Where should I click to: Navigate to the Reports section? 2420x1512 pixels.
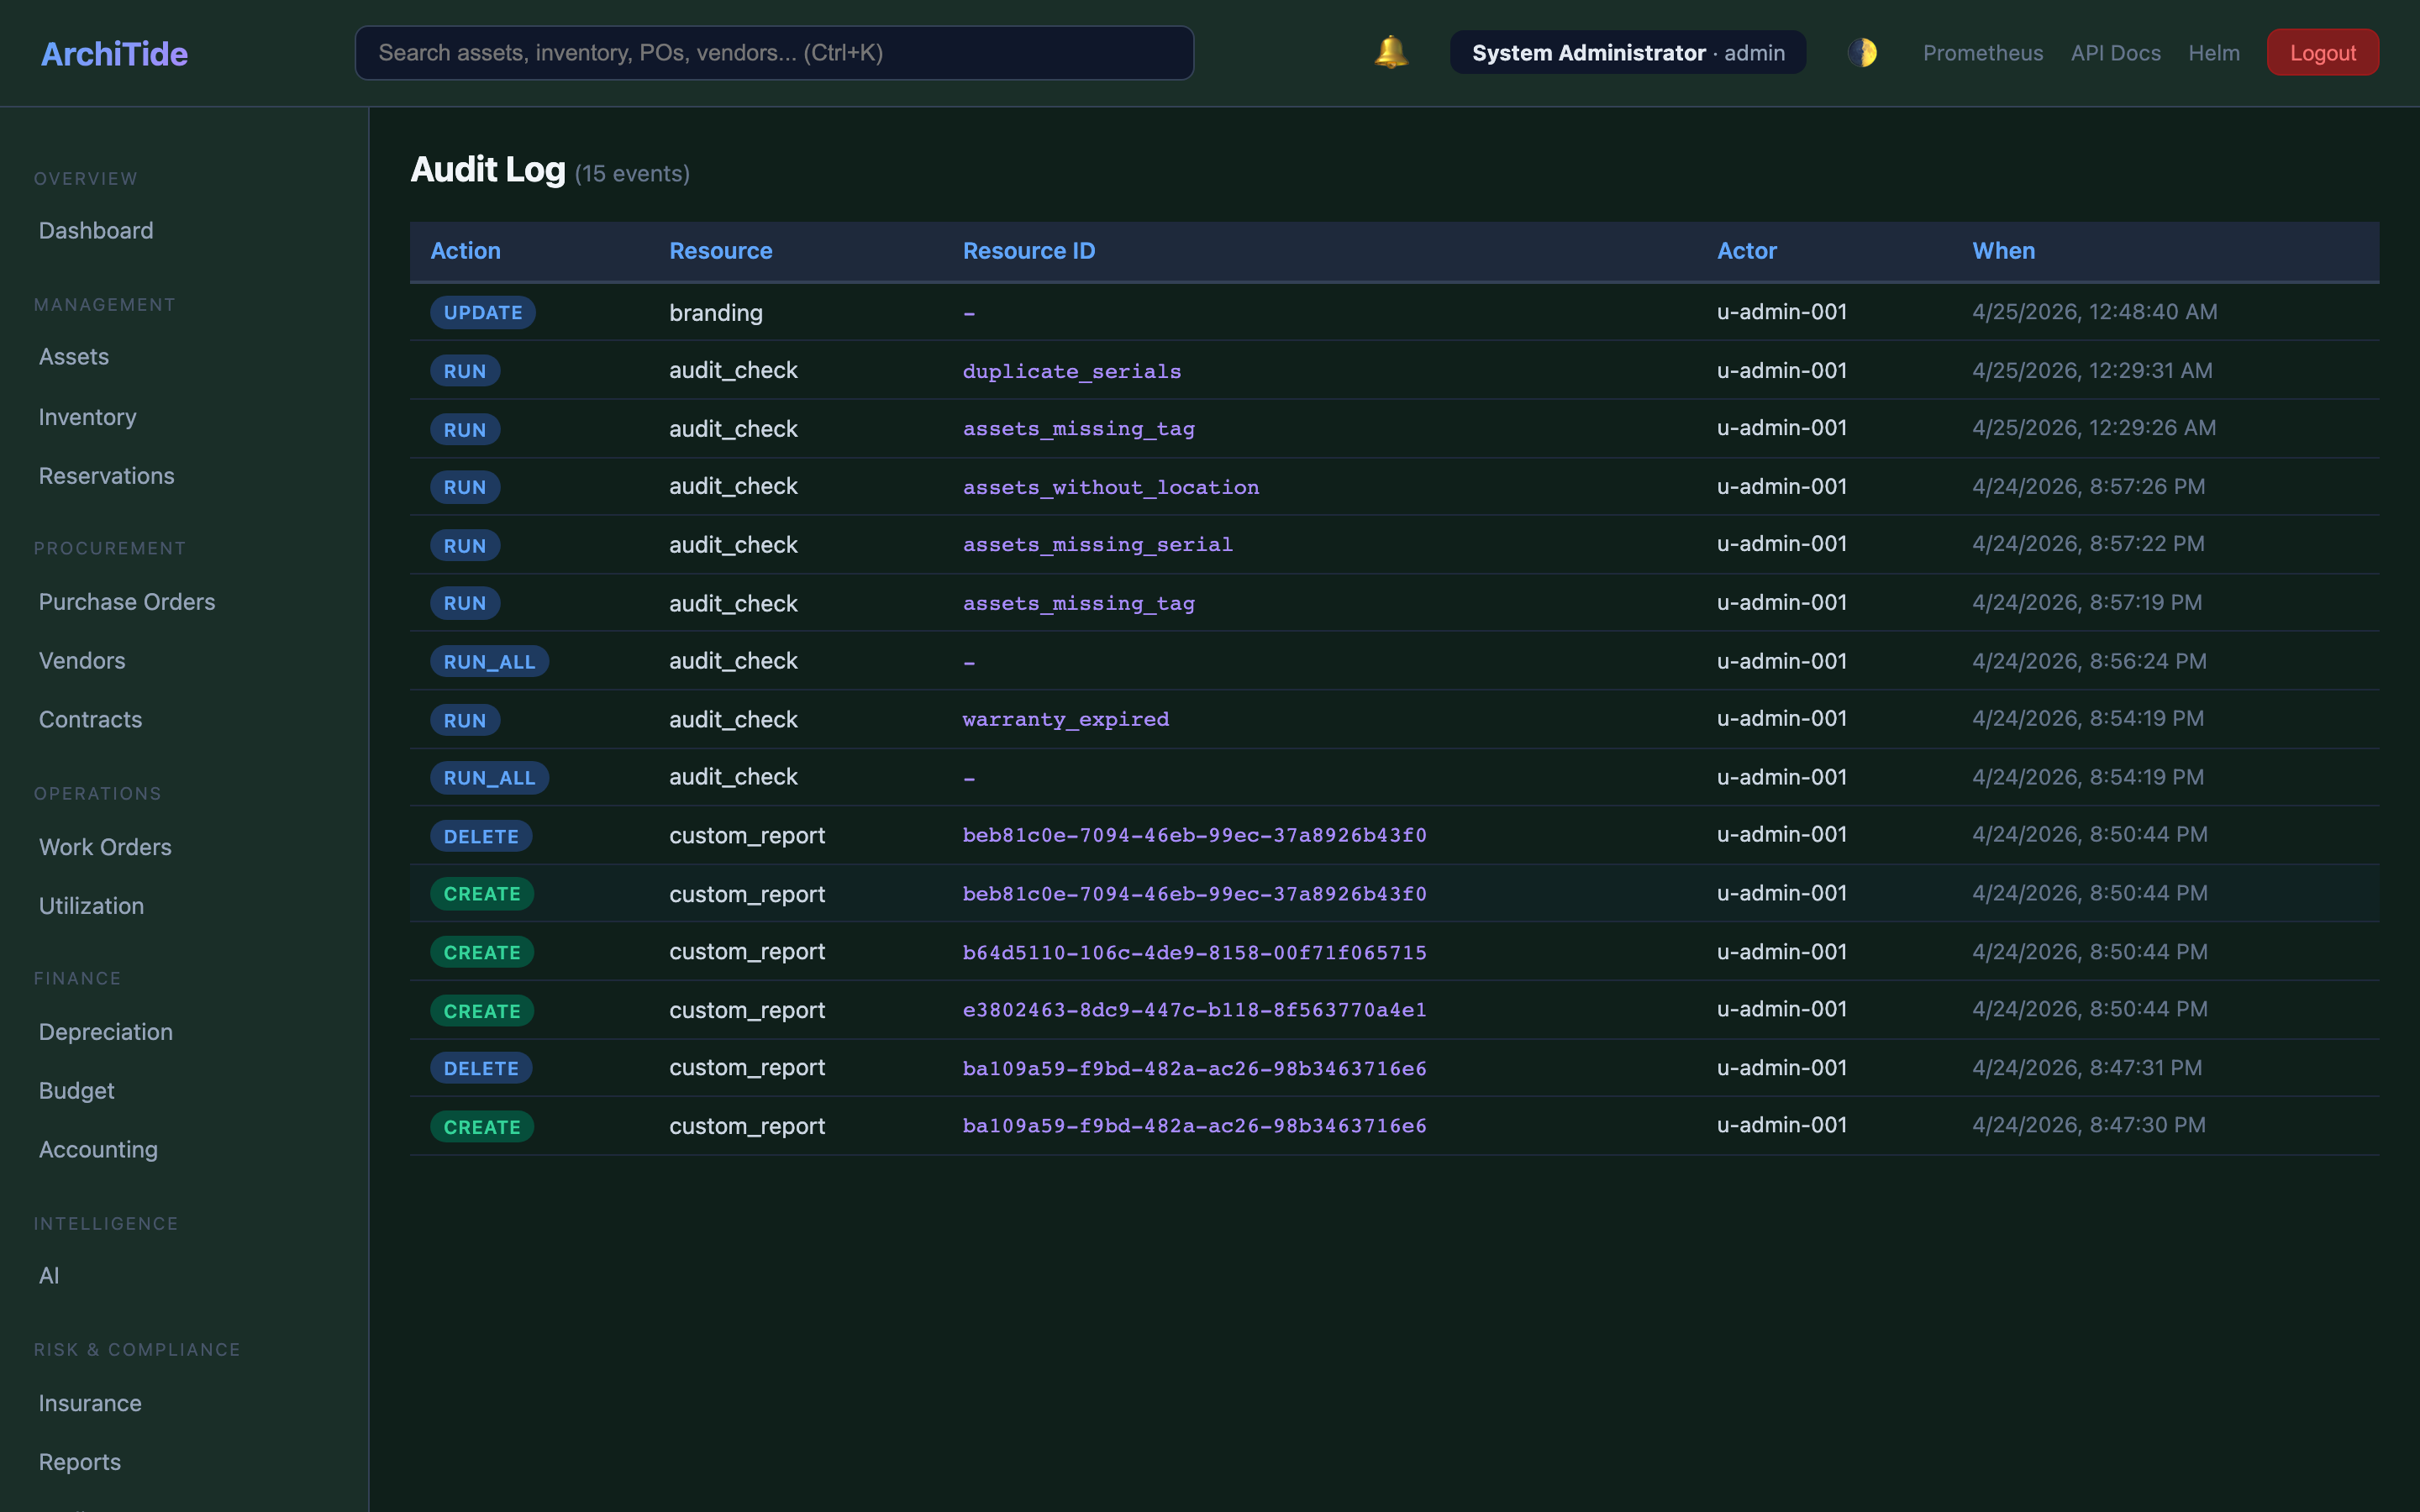pyautogui.click(x=79, y=1461)
